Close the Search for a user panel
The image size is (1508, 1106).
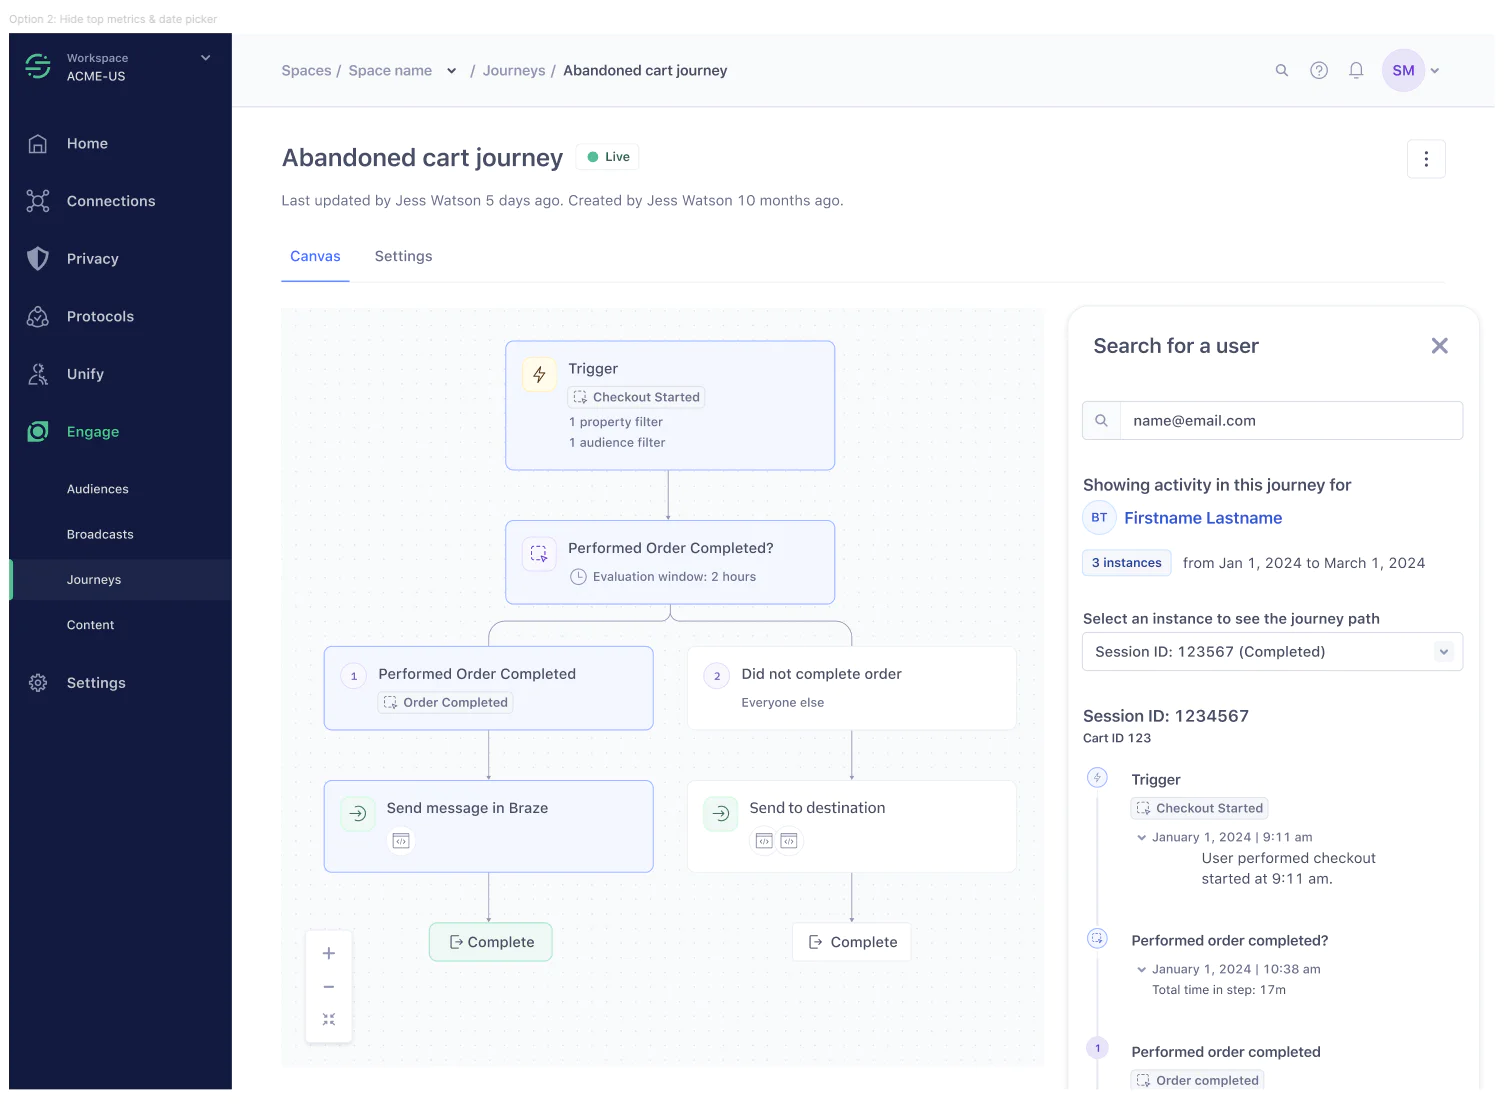point(1440,346)
